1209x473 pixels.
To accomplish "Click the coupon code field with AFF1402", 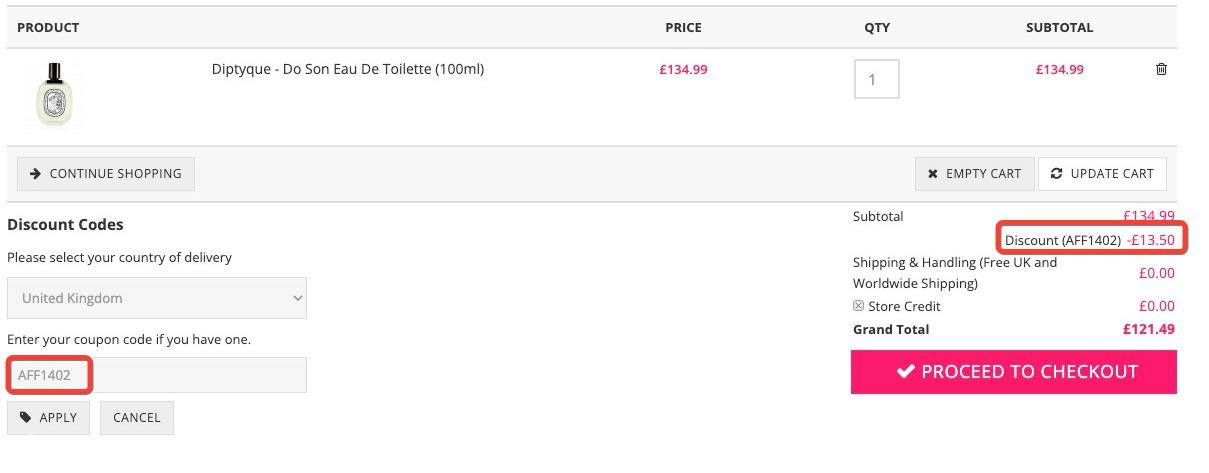I will 157,375.
